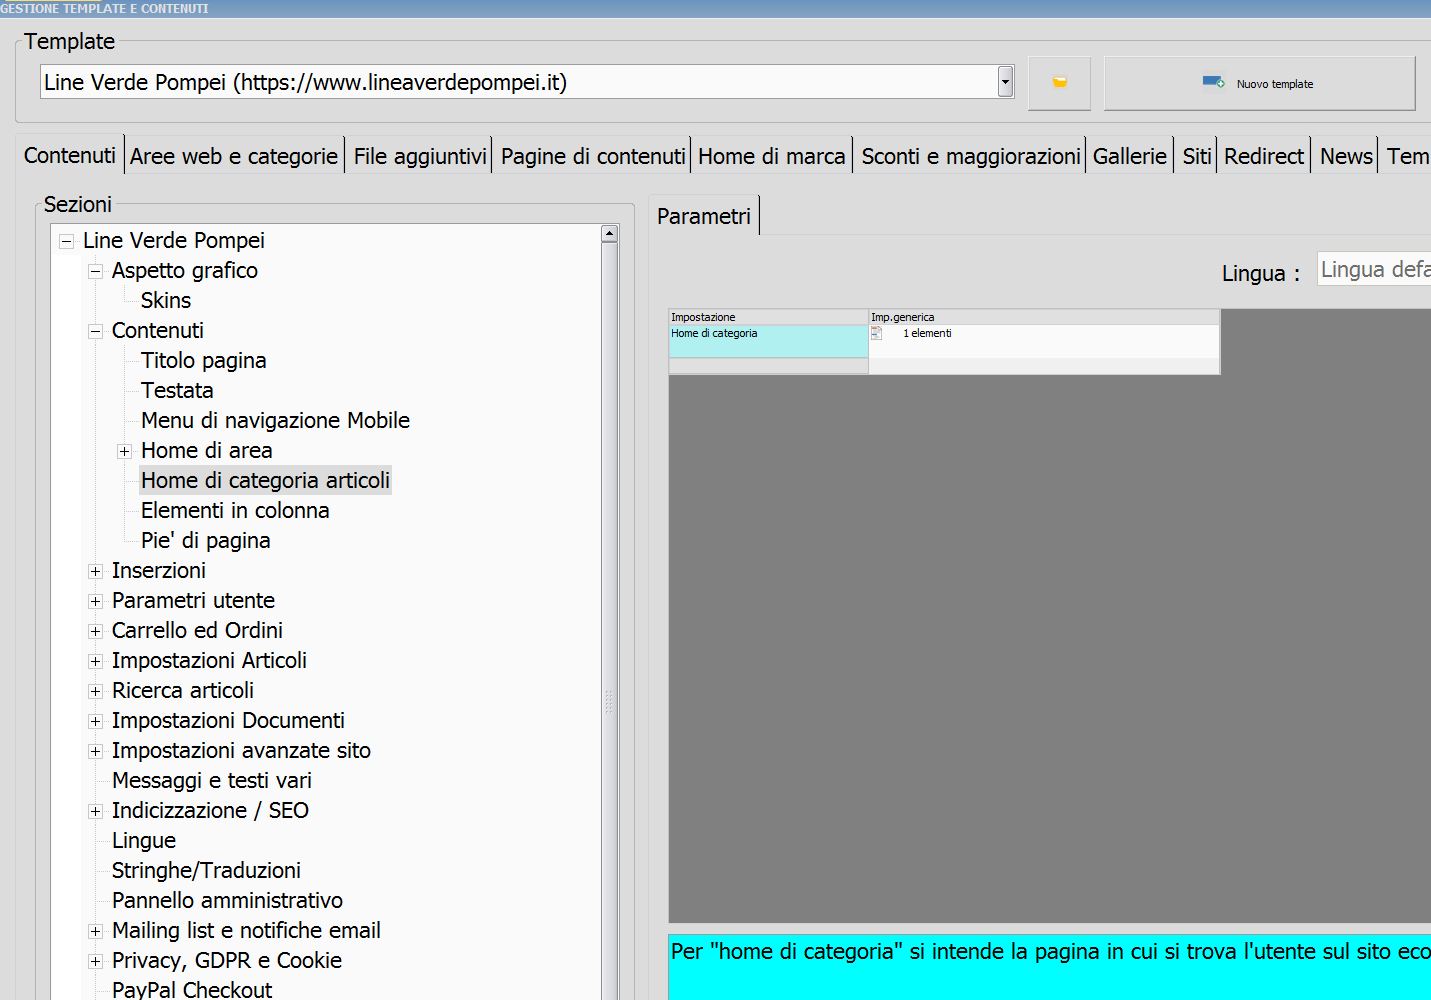Switch to the Contenuti tab
The width and height of the screenshot is (1431, 1000).
(x=70, y=156)
